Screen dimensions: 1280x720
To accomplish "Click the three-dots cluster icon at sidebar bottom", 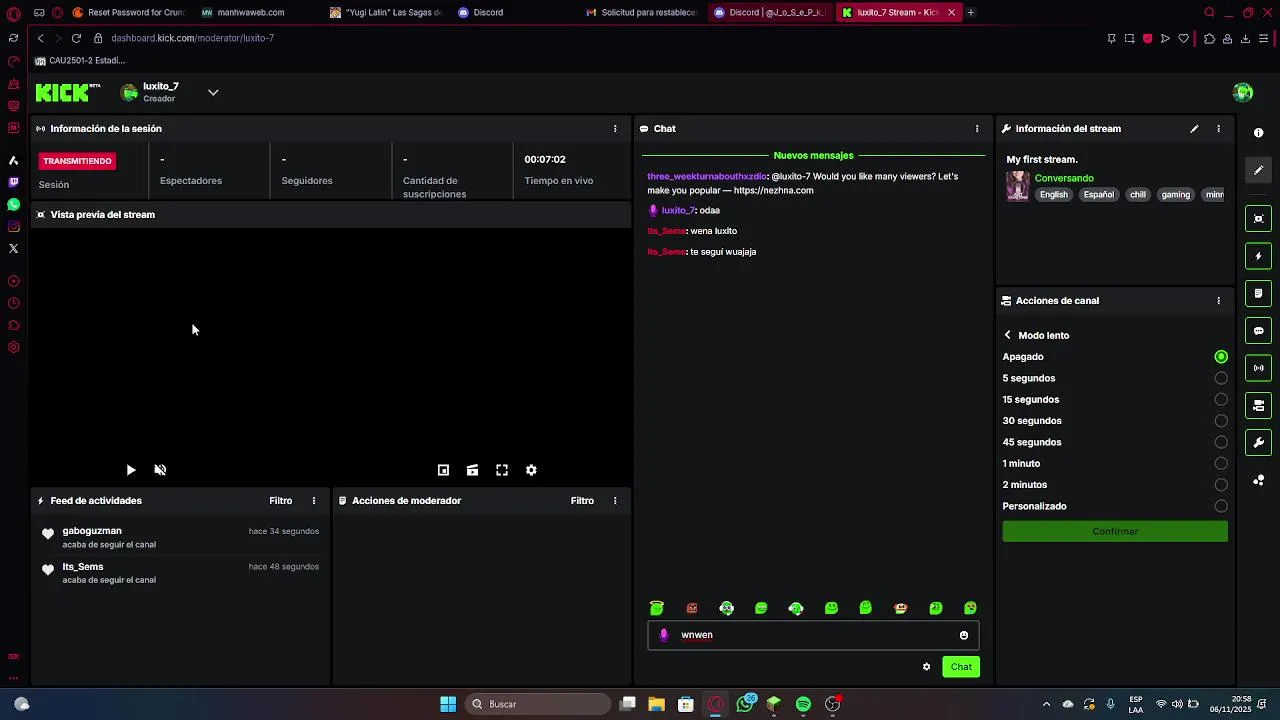I will click(x=1258, y=480).
